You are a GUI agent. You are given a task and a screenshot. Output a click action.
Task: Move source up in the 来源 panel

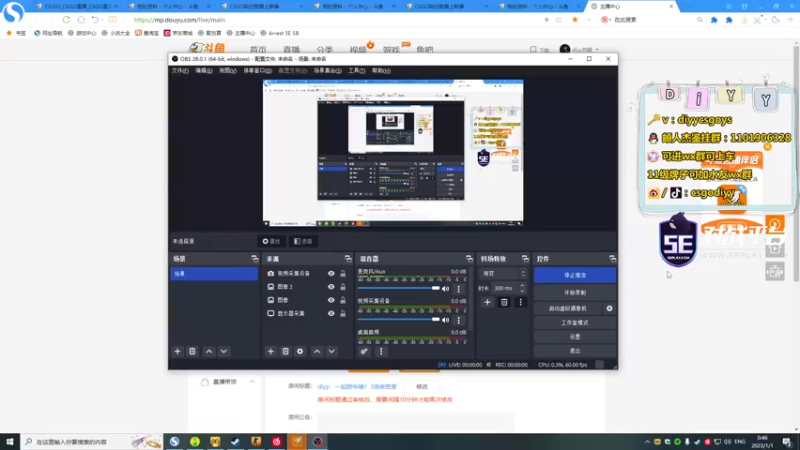coord(317,351)
